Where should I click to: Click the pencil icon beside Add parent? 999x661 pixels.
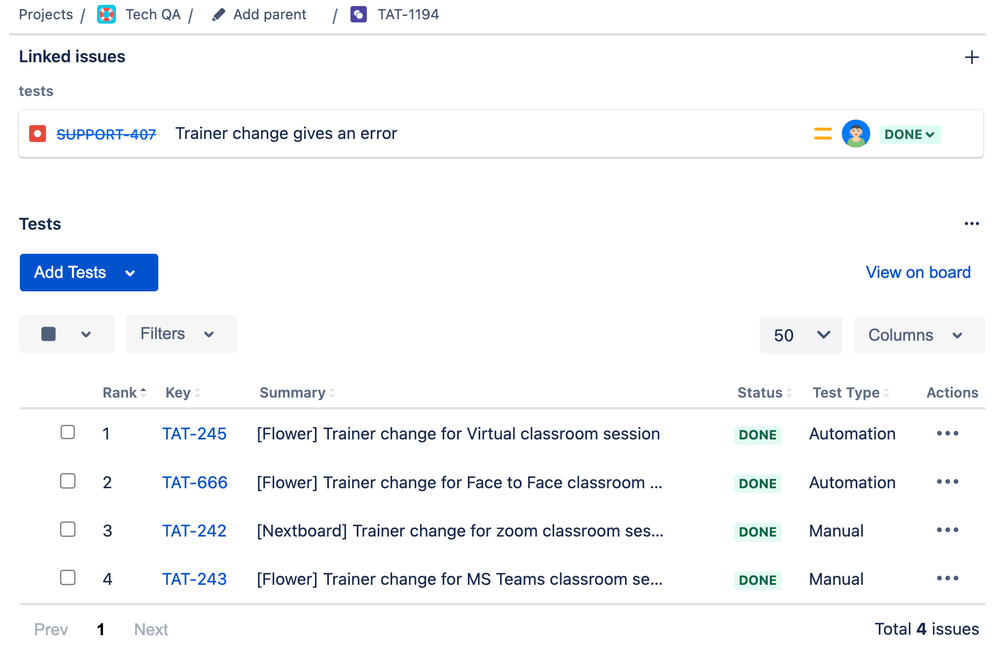click(x=219, y=15)
